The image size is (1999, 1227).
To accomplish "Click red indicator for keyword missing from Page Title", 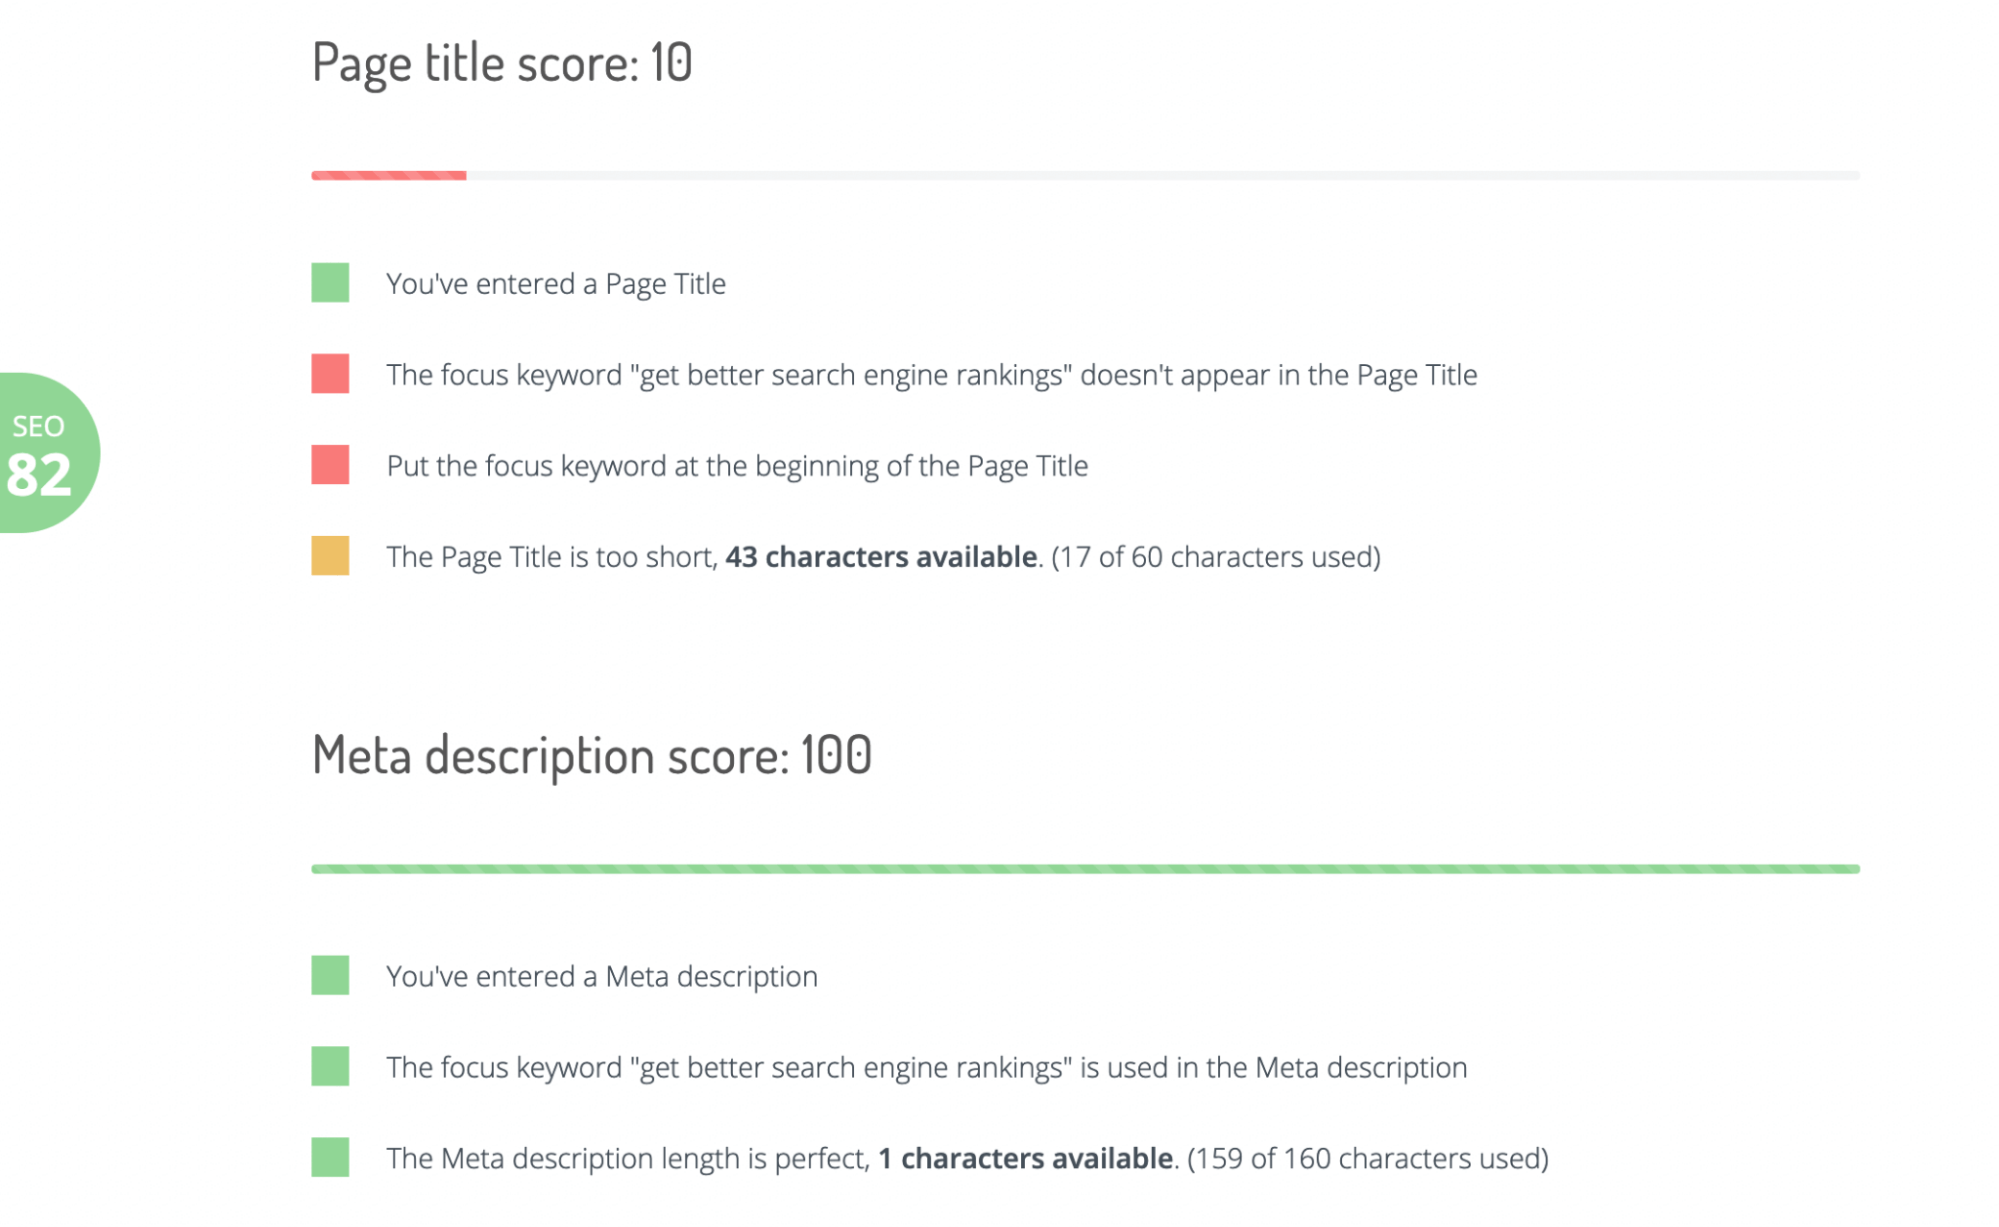I will (x=330, y=374).
